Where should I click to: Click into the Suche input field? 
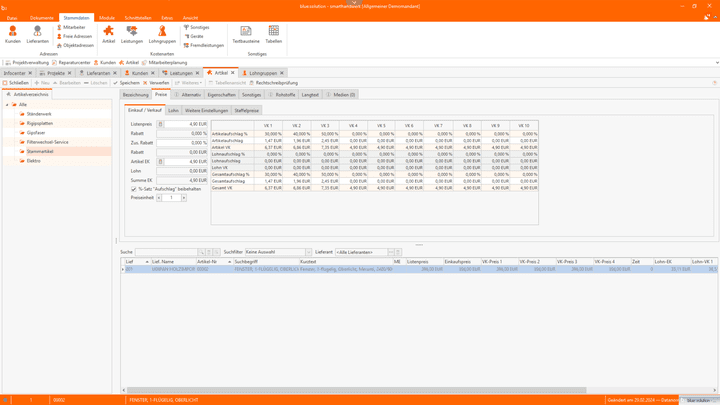coord(165,252)
